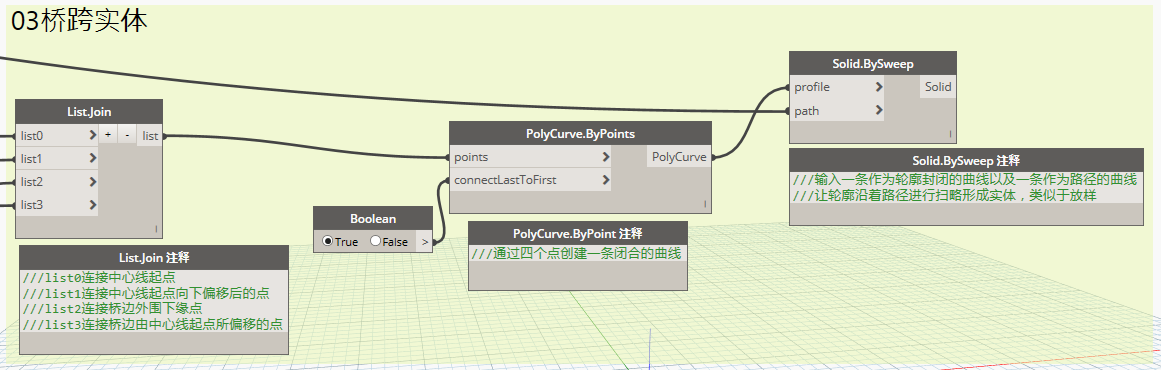Click the list3 input port on List.Join
This screenshot has width=1161, height=370.
point(57,204)
